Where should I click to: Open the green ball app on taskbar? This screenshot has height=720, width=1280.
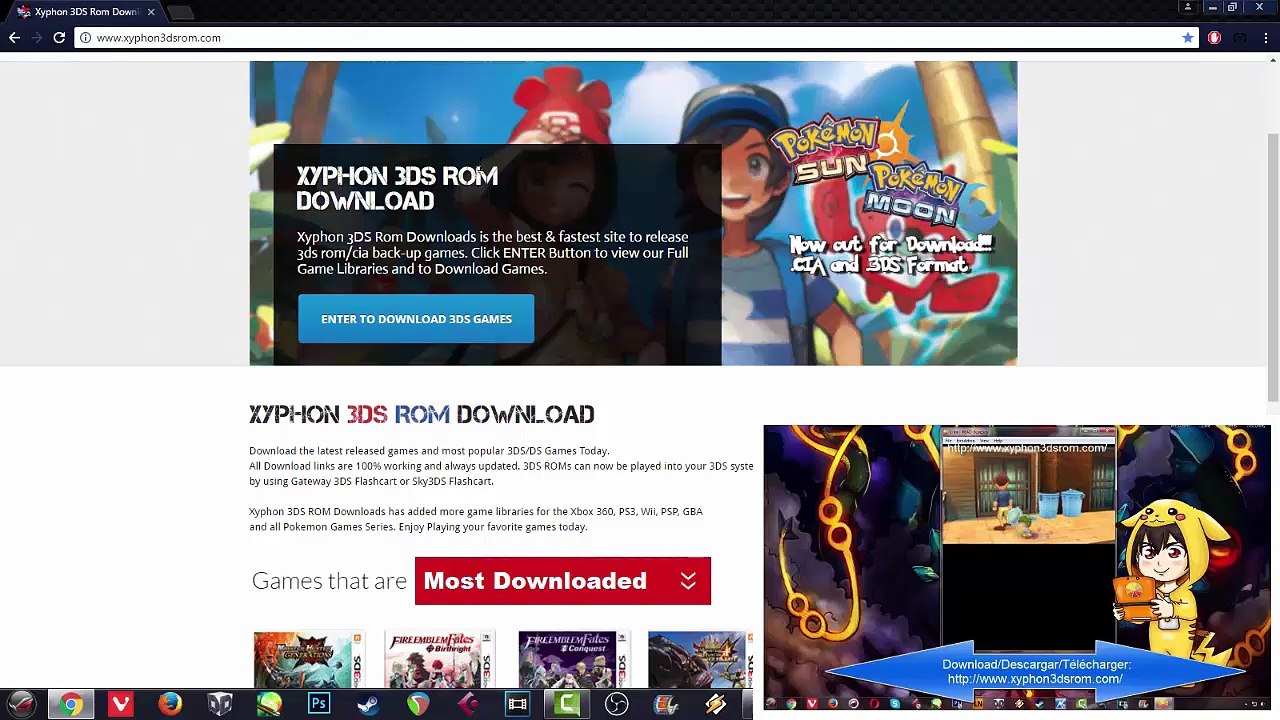(269, 705)
